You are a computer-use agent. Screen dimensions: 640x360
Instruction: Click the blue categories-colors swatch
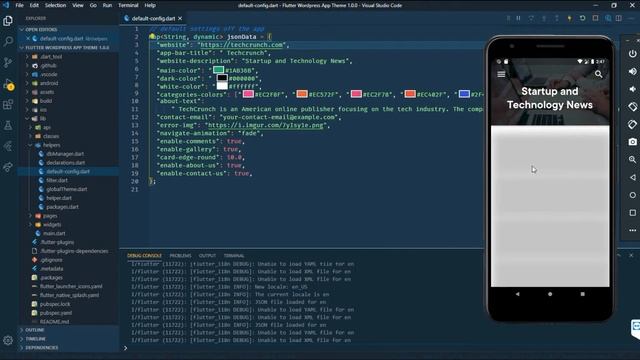click(x=464, y=94)
